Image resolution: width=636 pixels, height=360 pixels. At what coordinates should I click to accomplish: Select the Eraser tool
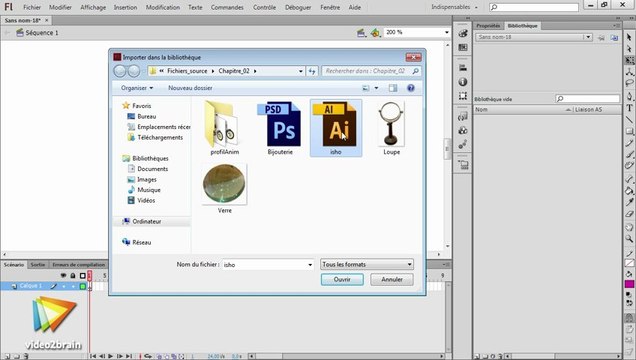click(x=629, y=214)
